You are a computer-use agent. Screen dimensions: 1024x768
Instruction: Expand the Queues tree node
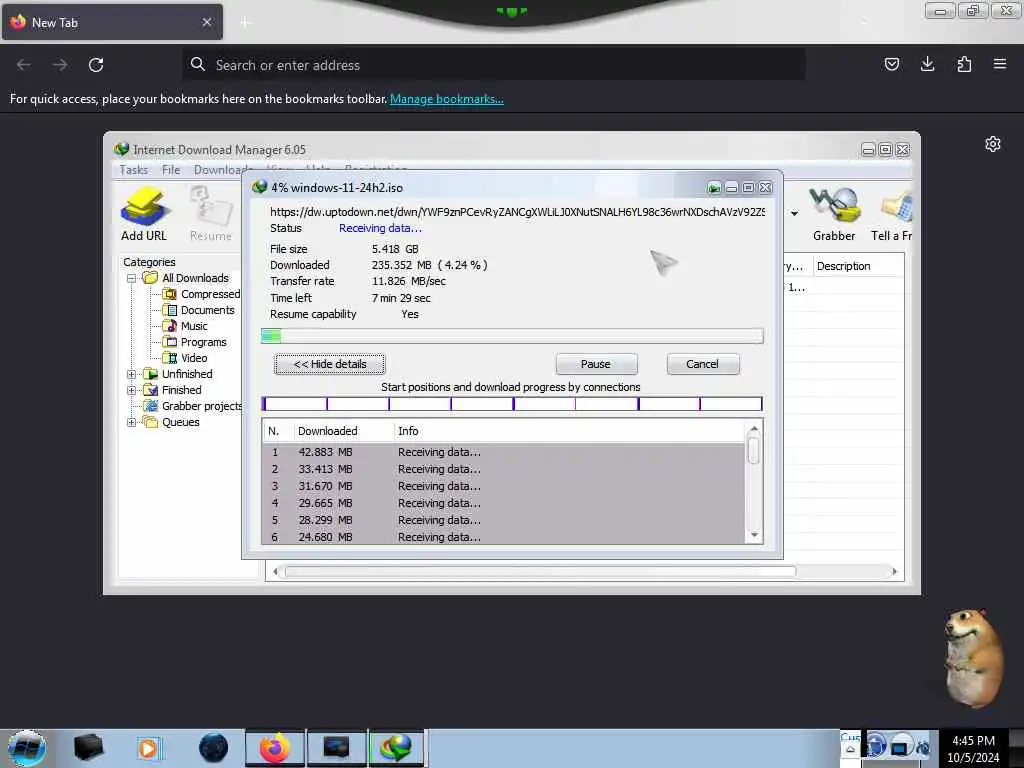tap(131, 423)
